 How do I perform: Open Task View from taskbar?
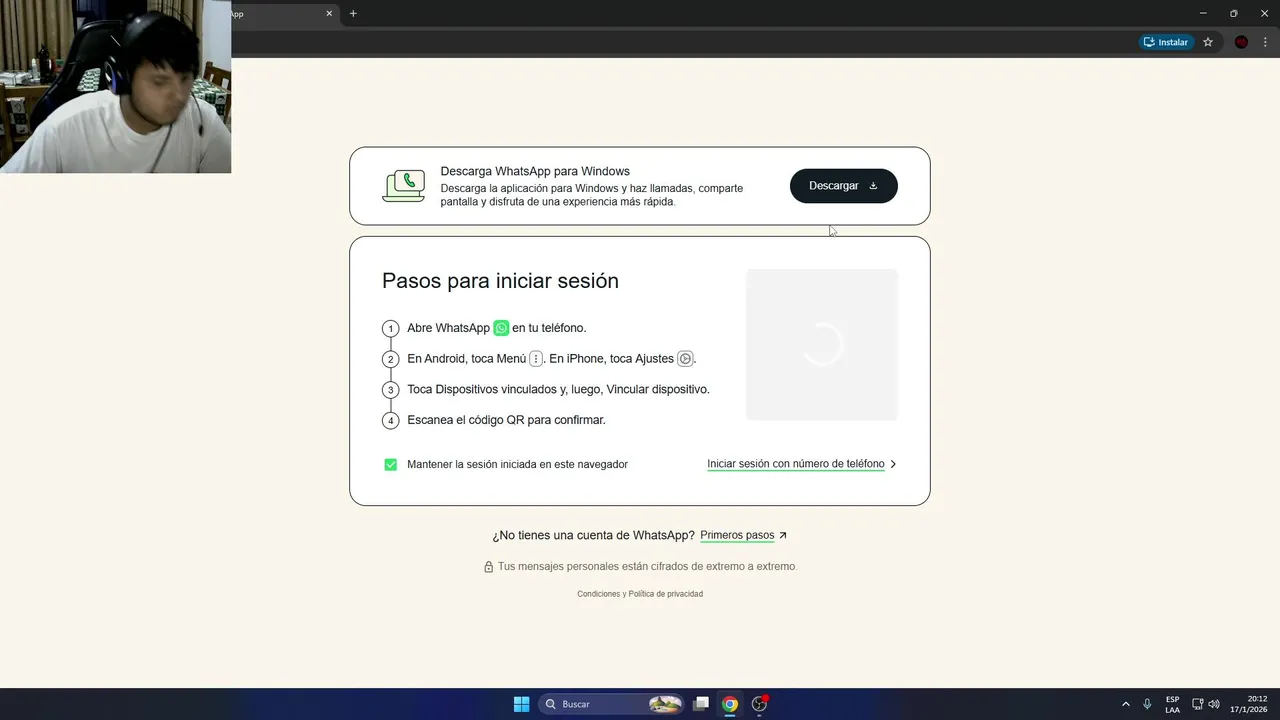[701, 704]
